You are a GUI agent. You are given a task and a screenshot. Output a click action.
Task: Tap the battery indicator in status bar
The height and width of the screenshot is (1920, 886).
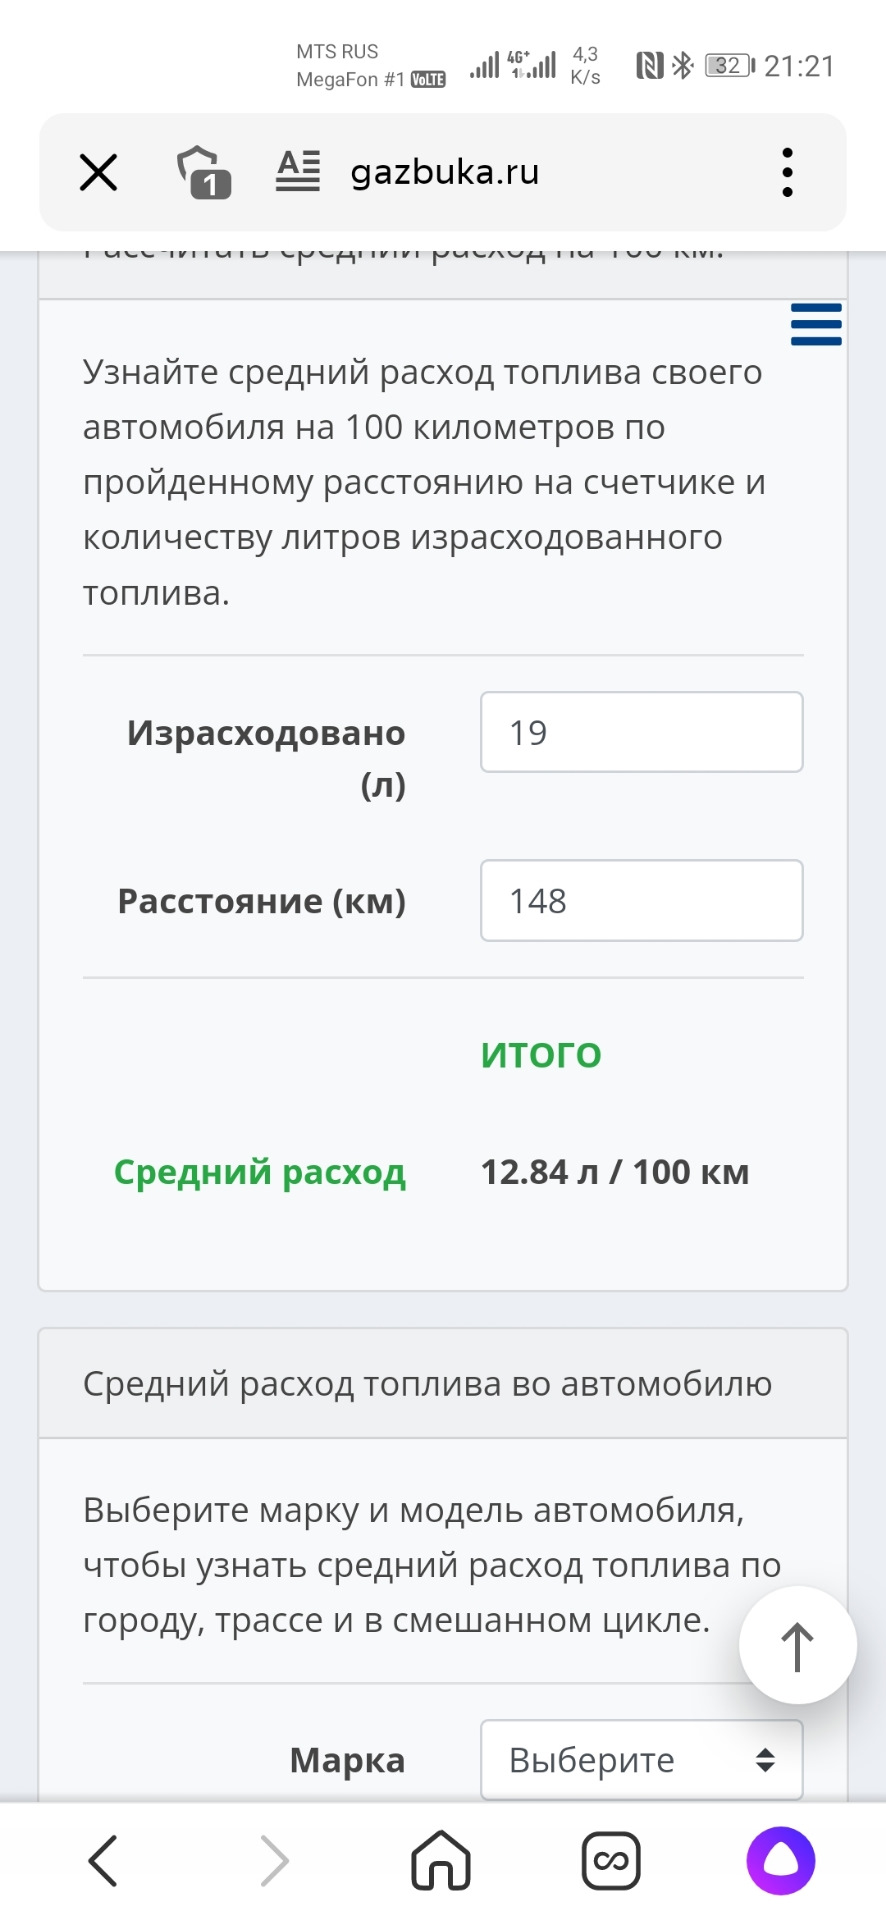click(730, 66)
